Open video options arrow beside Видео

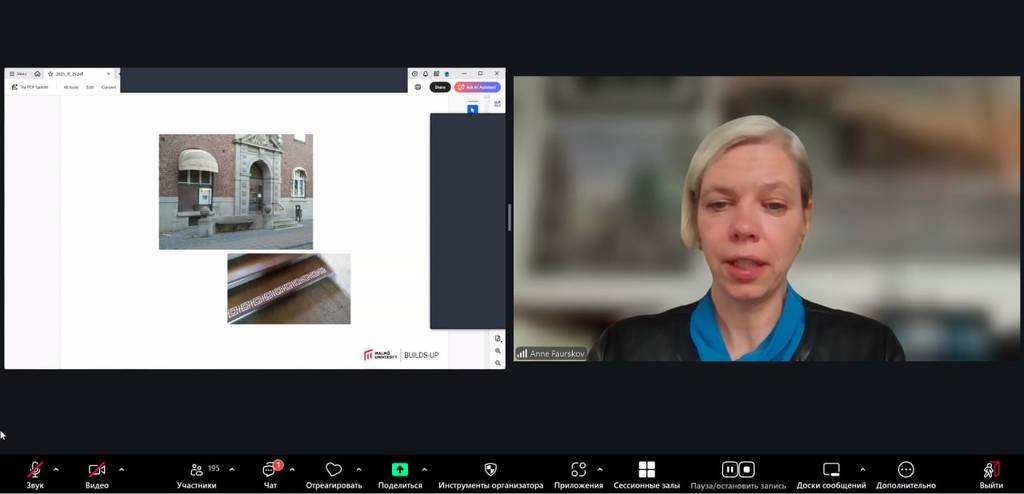pos(121,469)
